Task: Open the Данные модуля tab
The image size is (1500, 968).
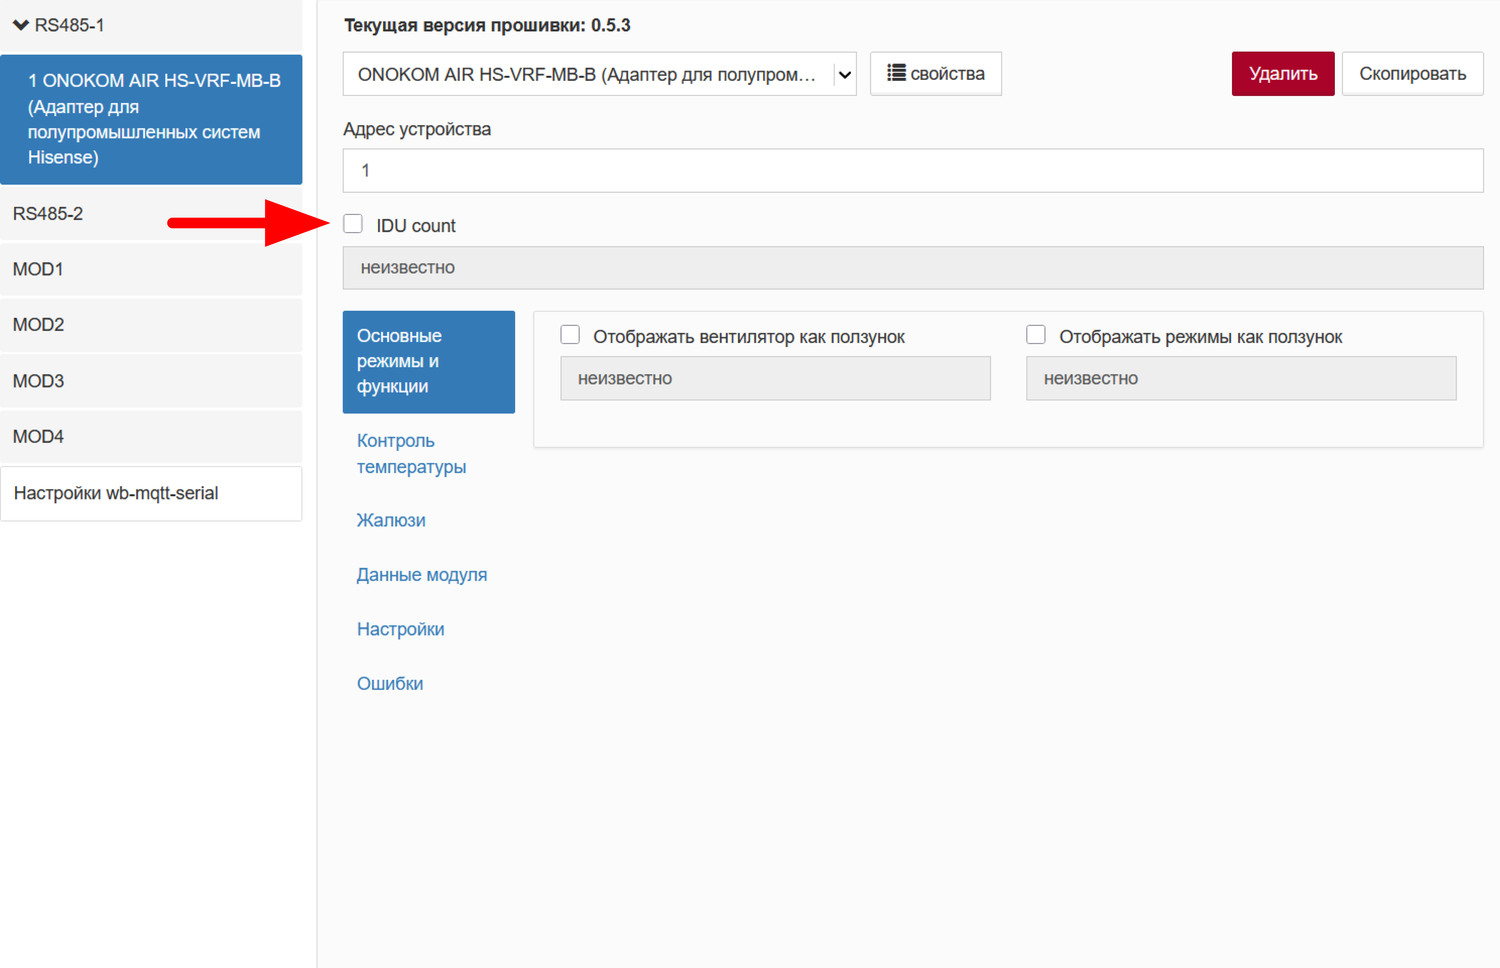Action: [421, 575]
